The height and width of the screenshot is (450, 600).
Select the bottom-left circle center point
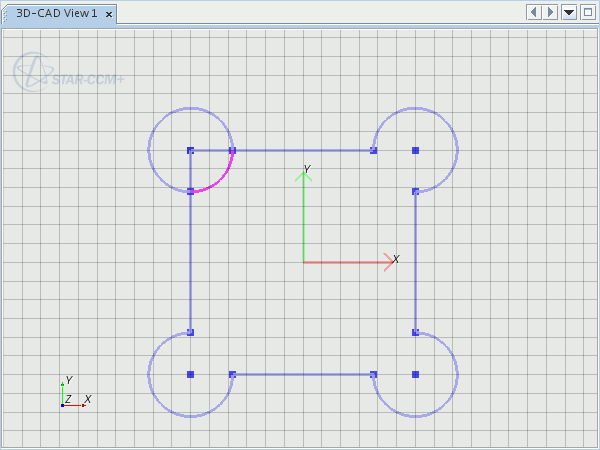coord(190,374)
